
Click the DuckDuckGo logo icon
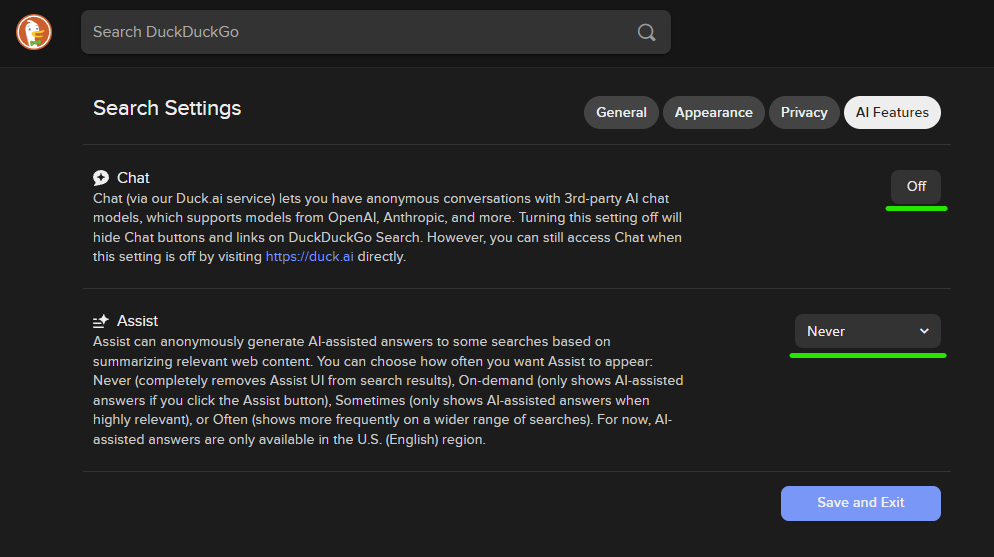click(x=34, y=32)
